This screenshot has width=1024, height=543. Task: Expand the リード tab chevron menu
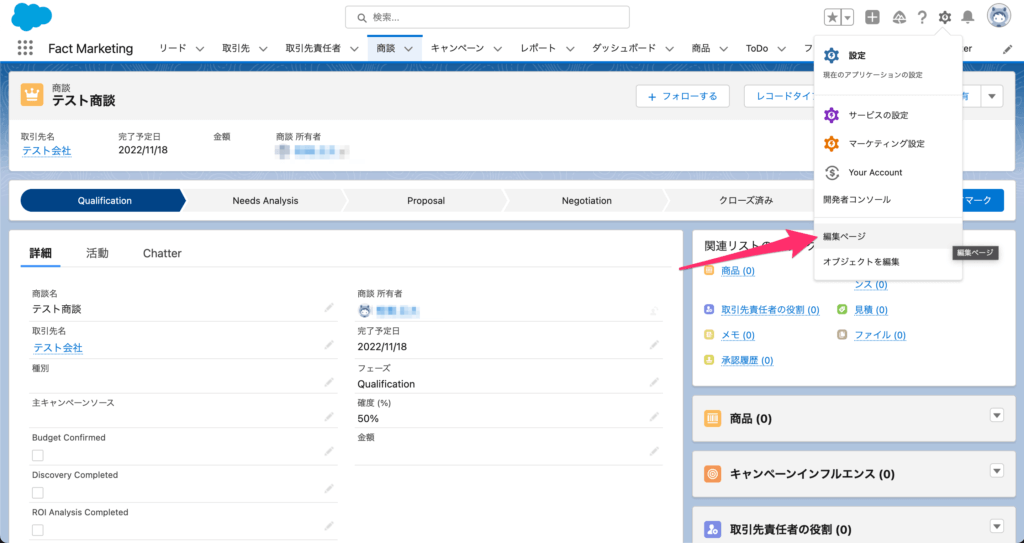[200, 48]
